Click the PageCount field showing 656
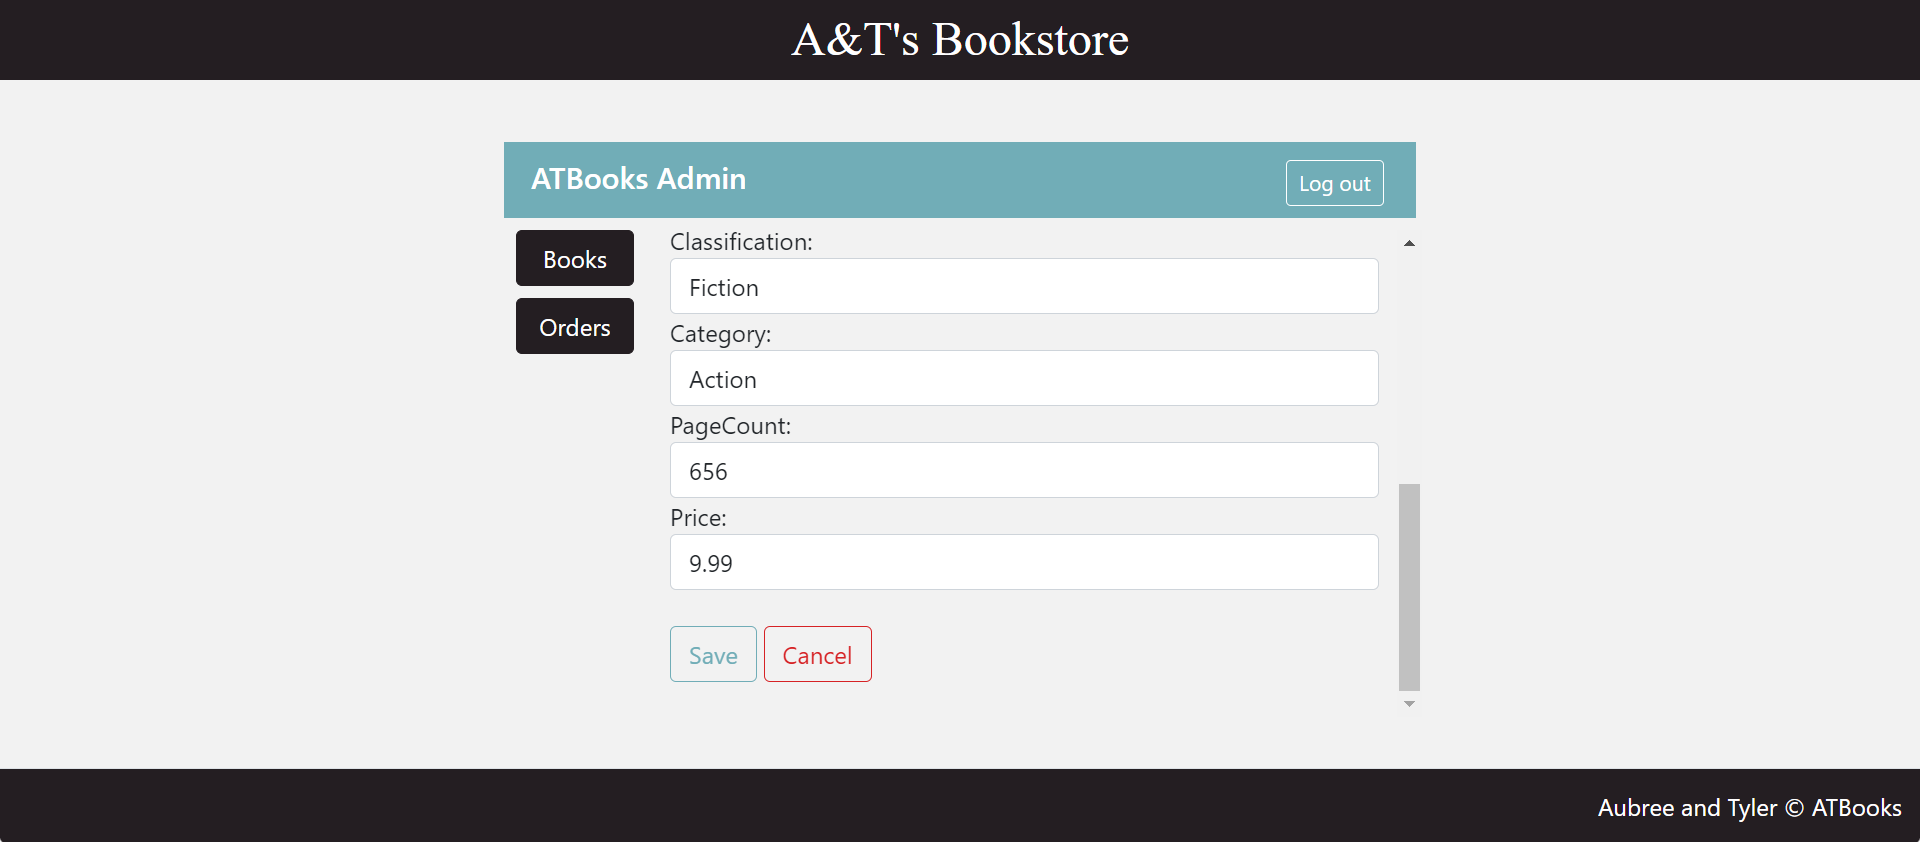1920x842 pixels. click(x=1024, y=470)
